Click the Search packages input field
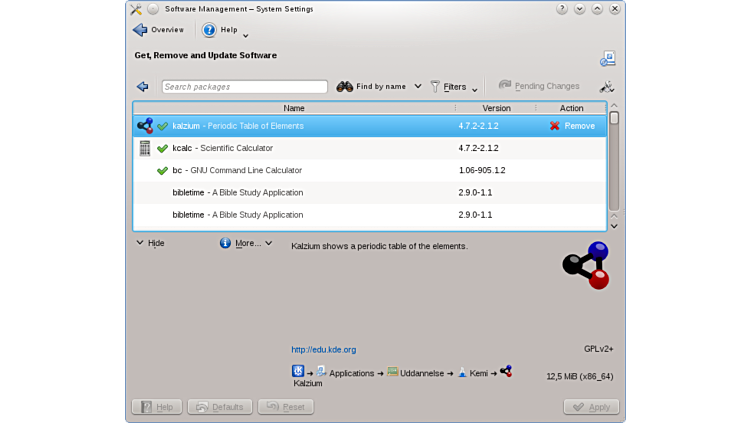This screenshot has width=752, height=423. coord(244,87)
